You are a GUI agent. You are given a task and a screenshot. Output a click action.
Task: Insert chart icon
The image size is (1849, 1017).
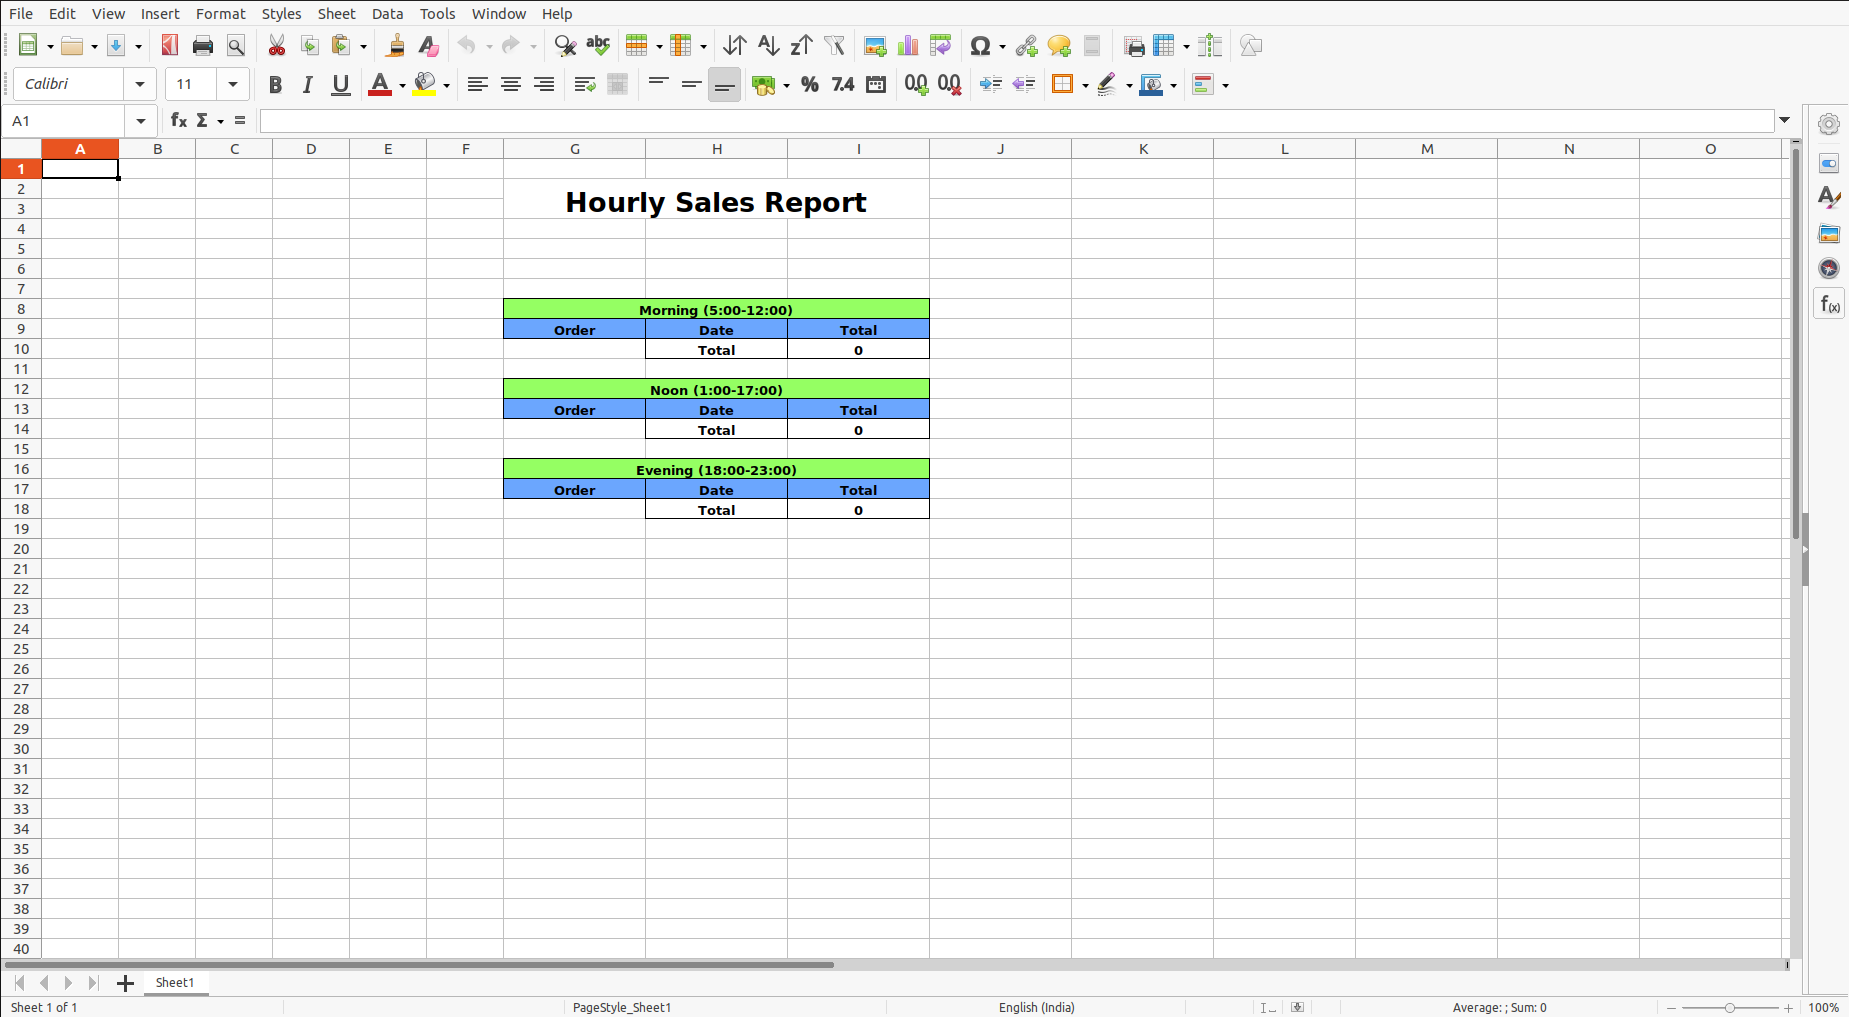pos(908,45)
